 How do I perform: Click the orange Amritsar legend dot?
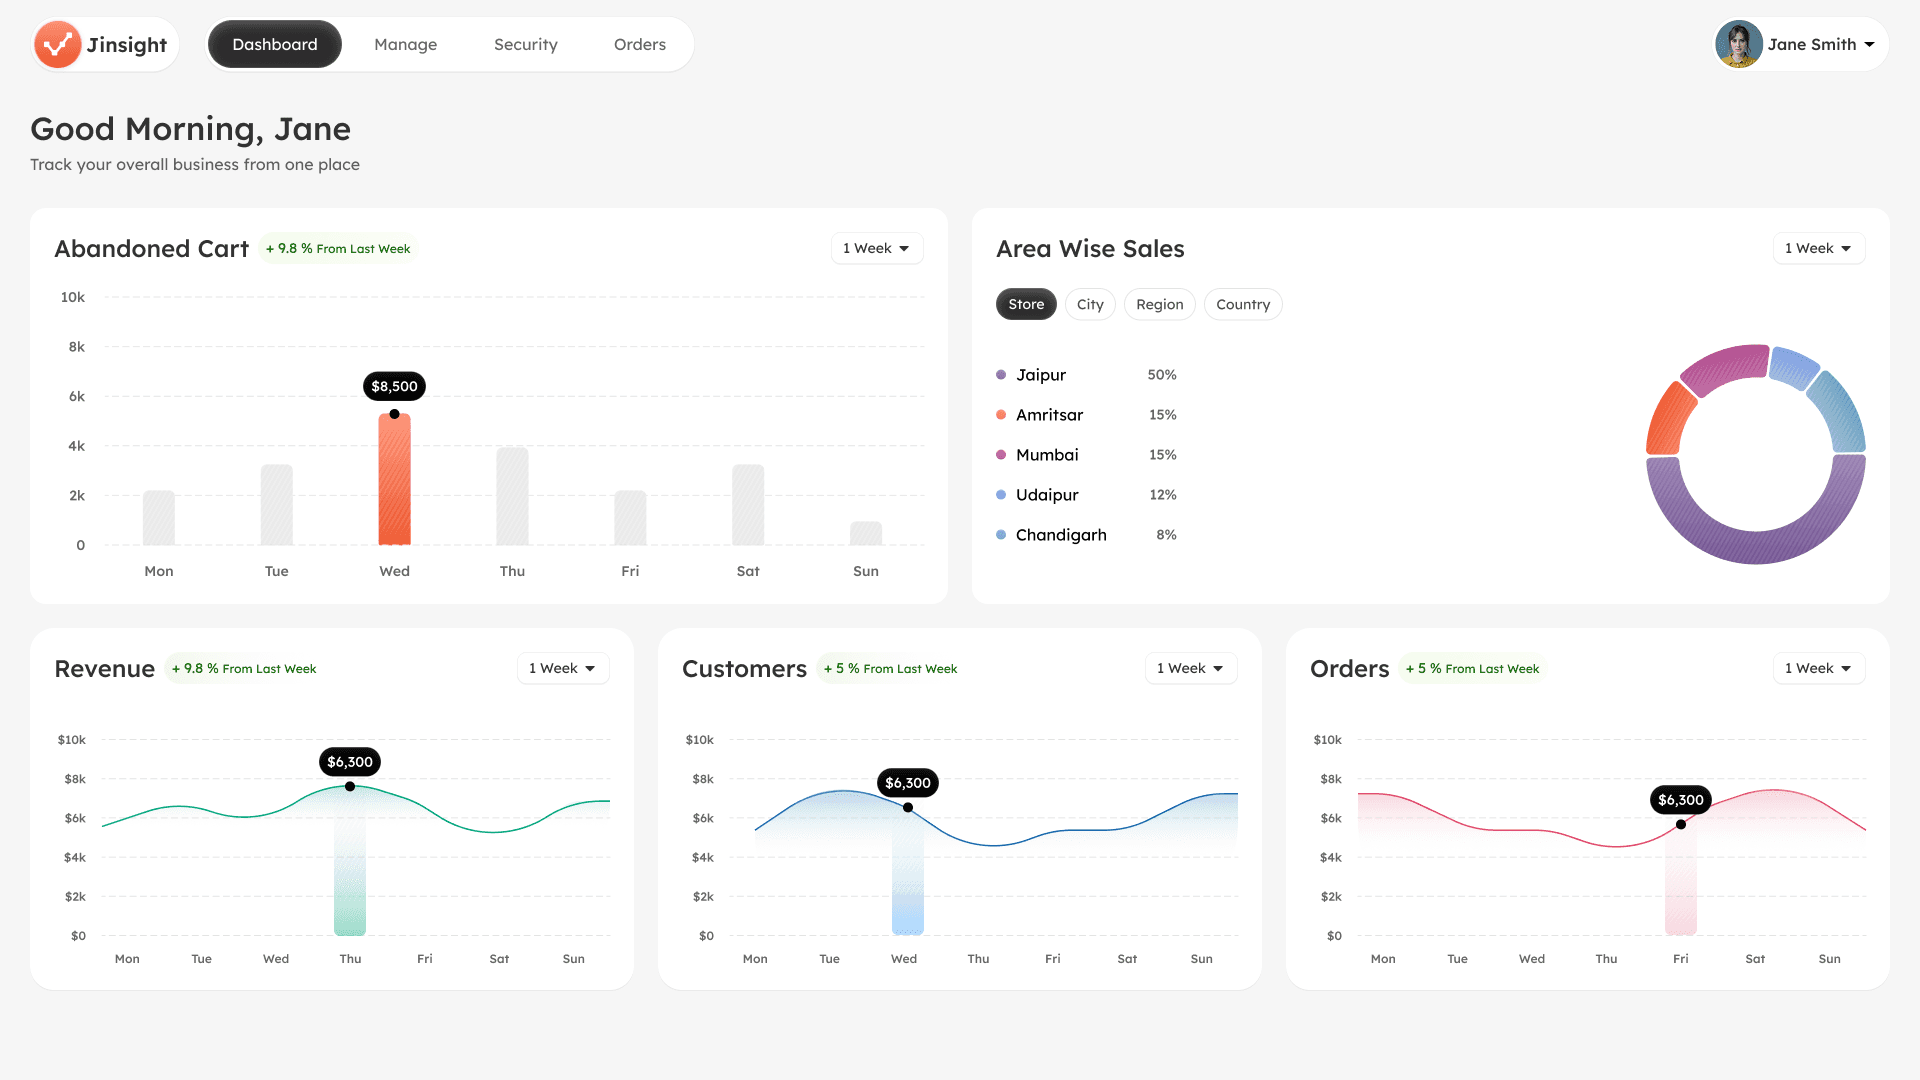(x=1001, y=415)
